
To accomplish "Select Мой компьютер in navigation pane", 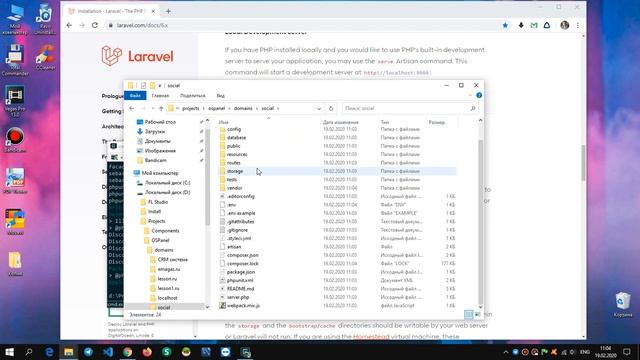I will coord(160,173).
